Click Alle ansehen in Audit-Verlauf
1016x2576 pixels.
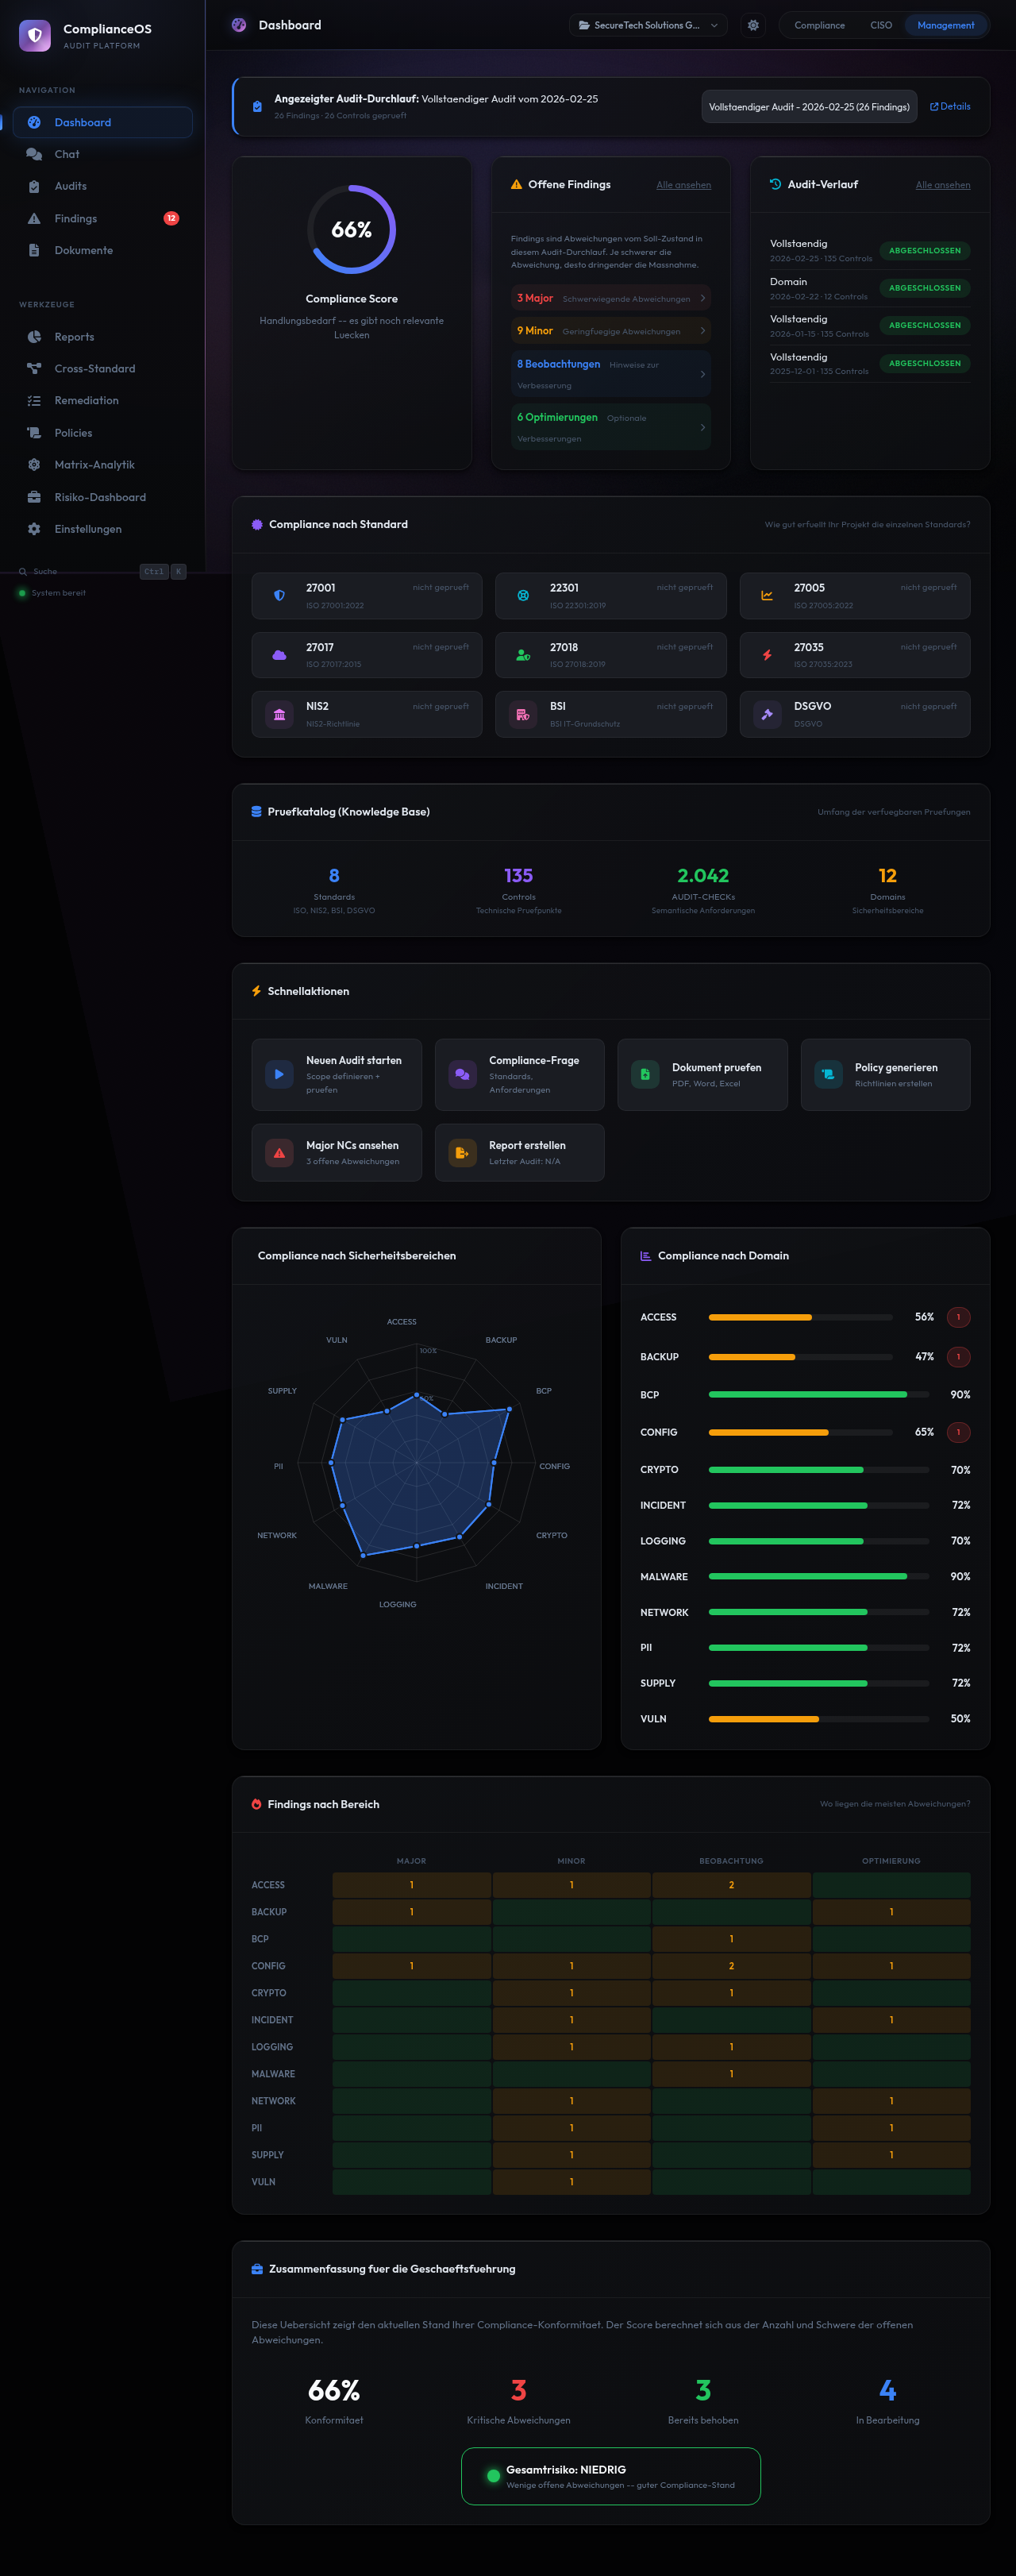click(942, 185)
